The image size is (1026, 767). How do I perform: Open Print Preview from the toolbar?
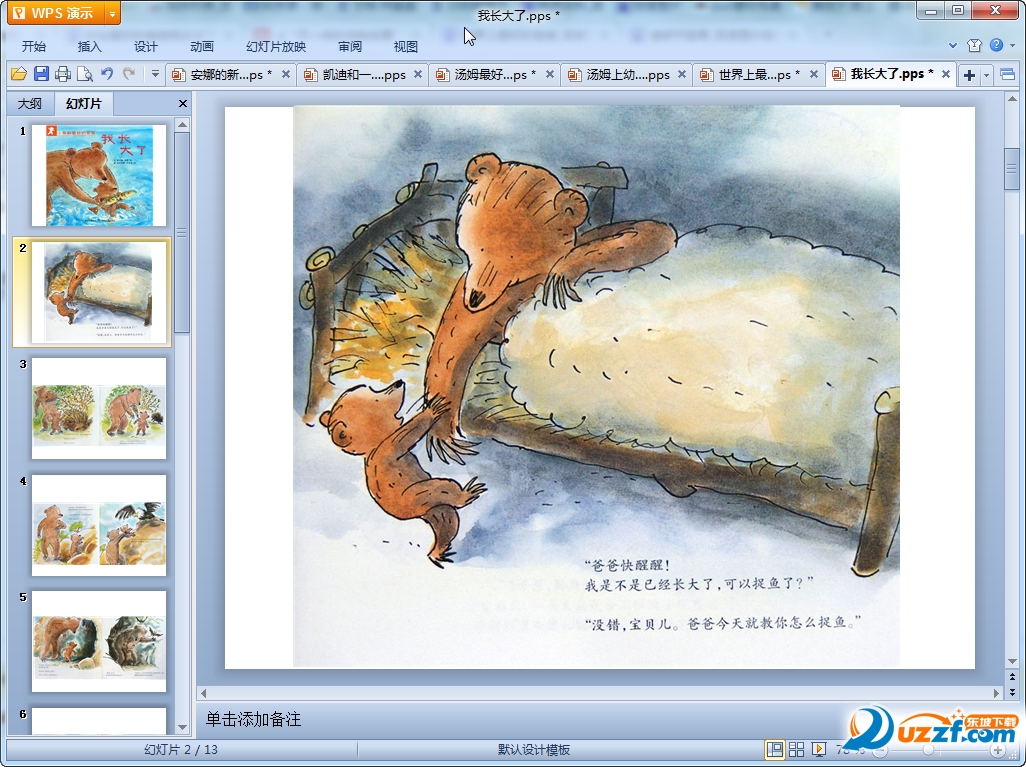(85, 74)
